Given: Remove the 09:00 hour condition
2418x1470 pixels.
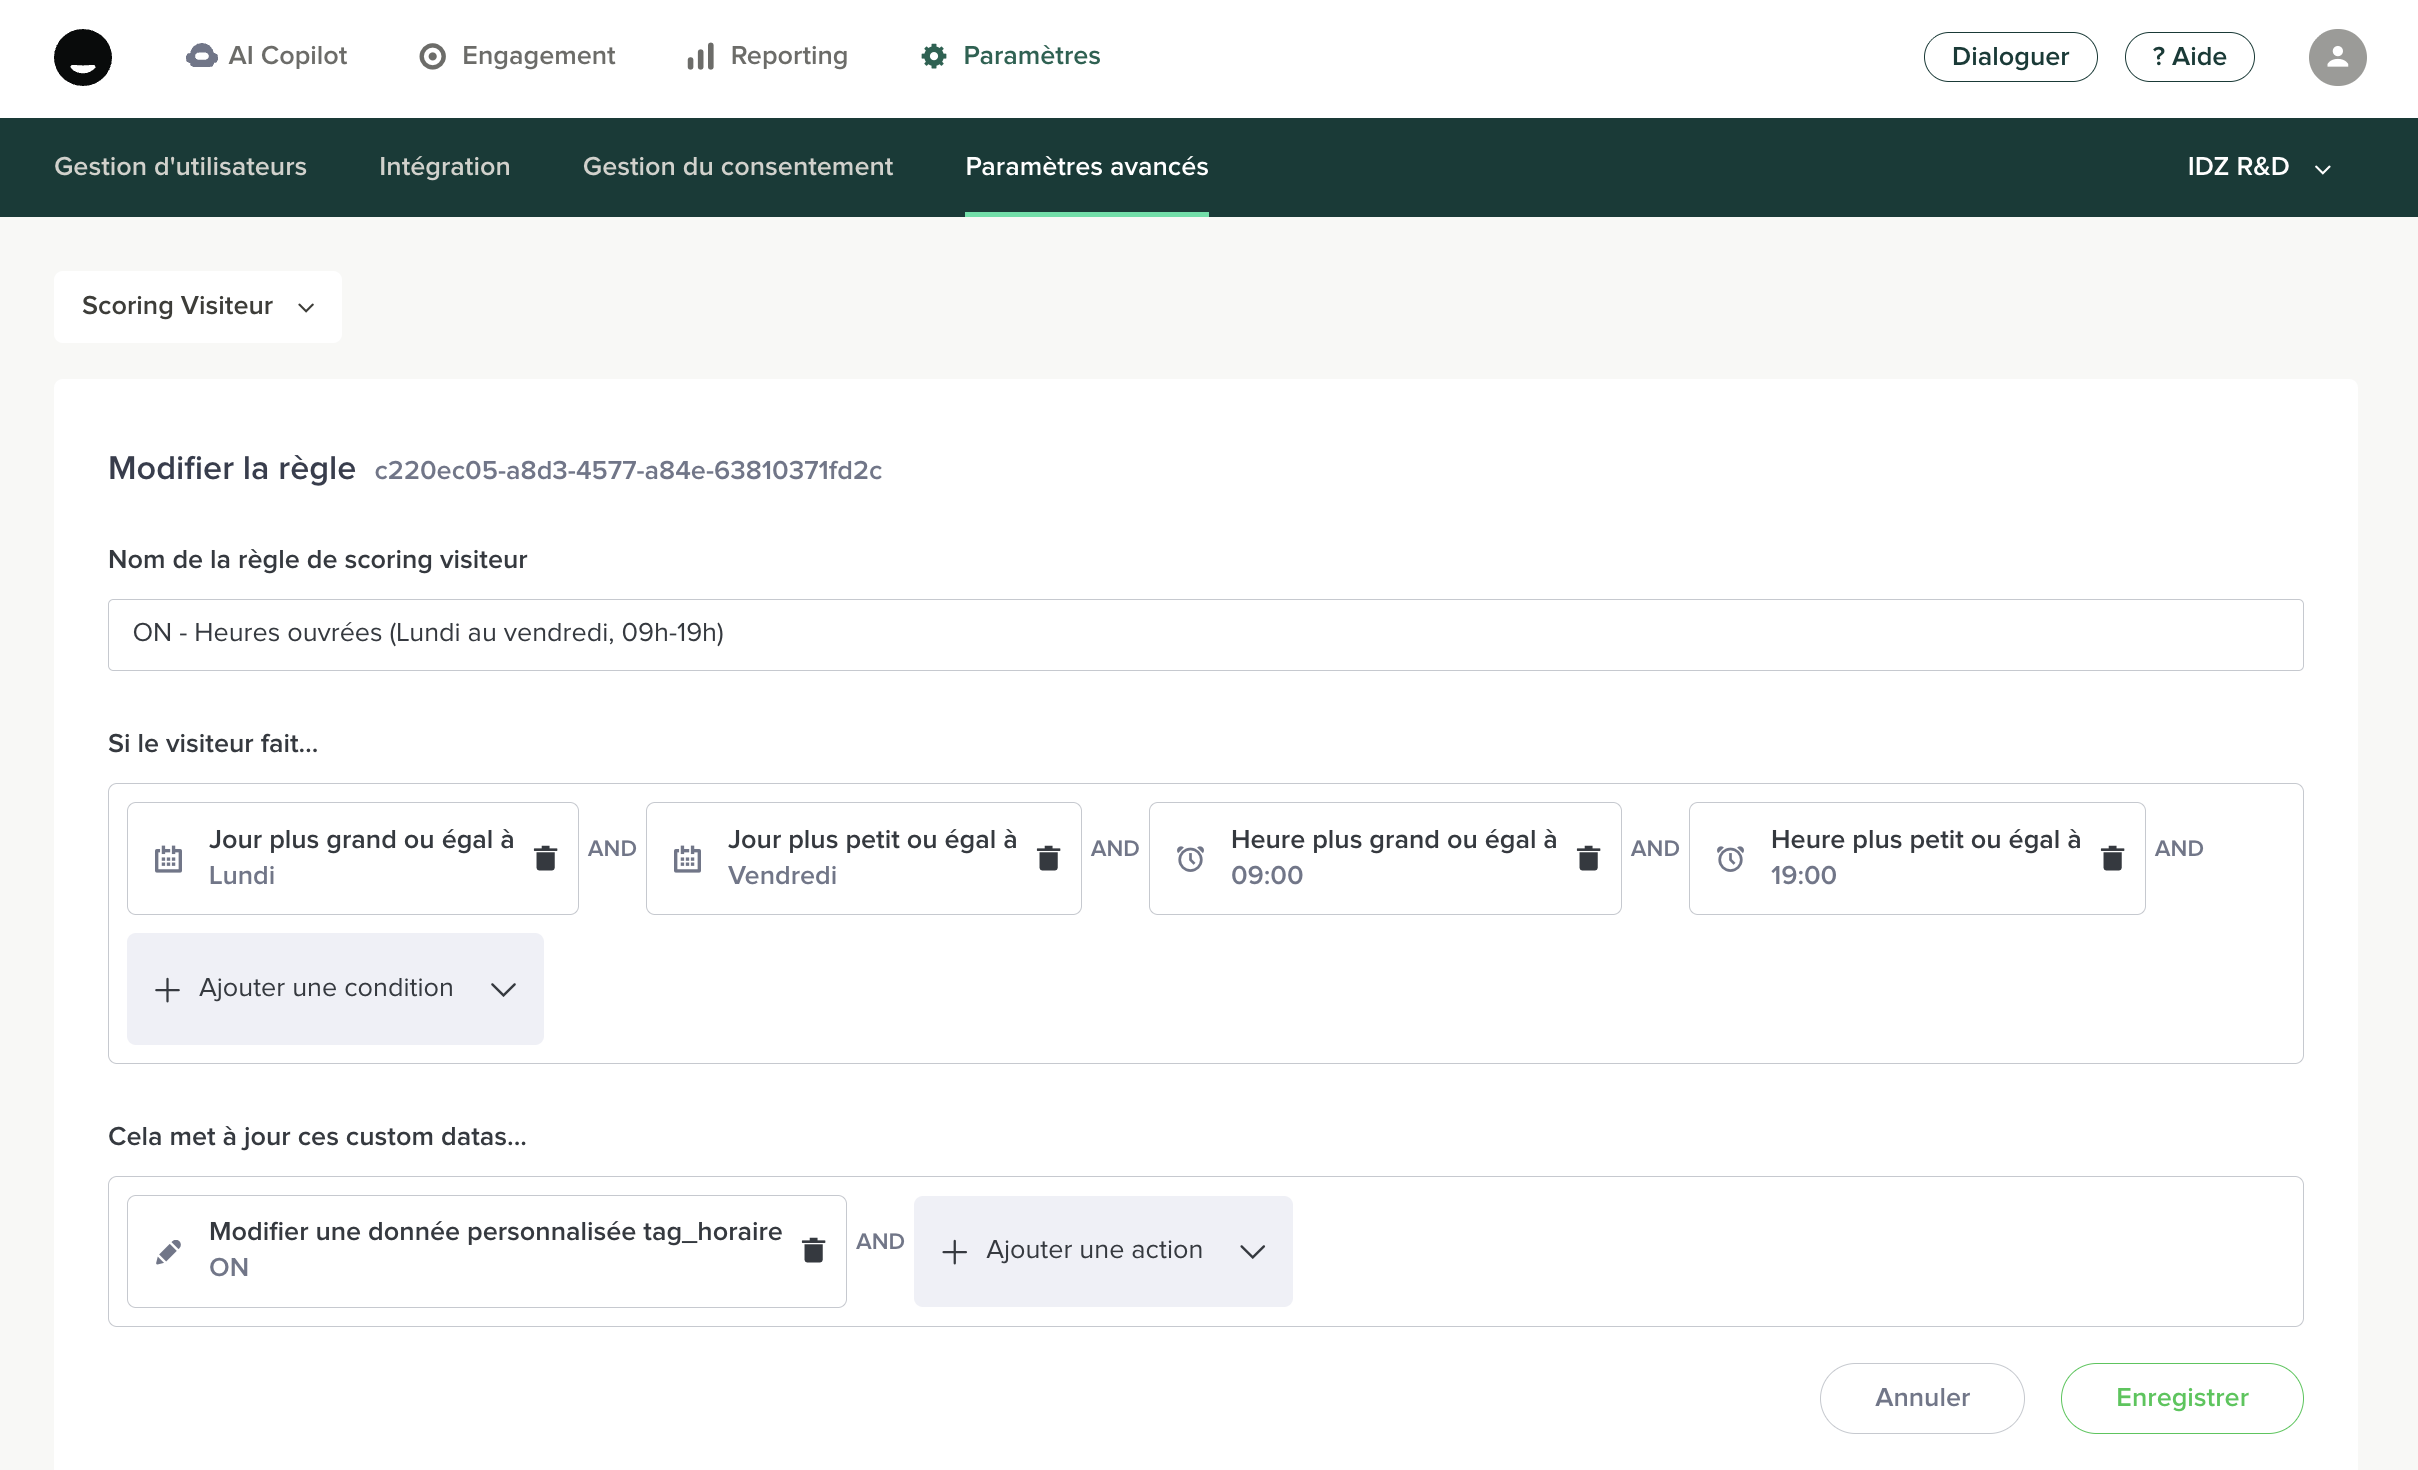Looking at the screenshot, I should (1588, 858).
